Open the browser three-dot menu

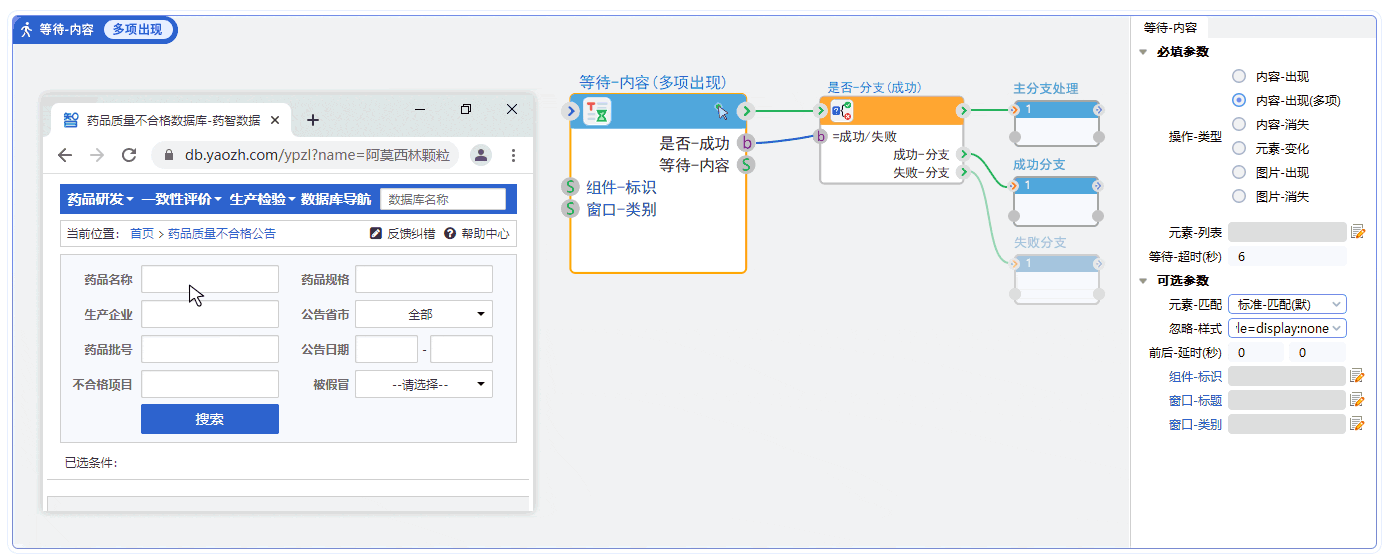[513, 155]
